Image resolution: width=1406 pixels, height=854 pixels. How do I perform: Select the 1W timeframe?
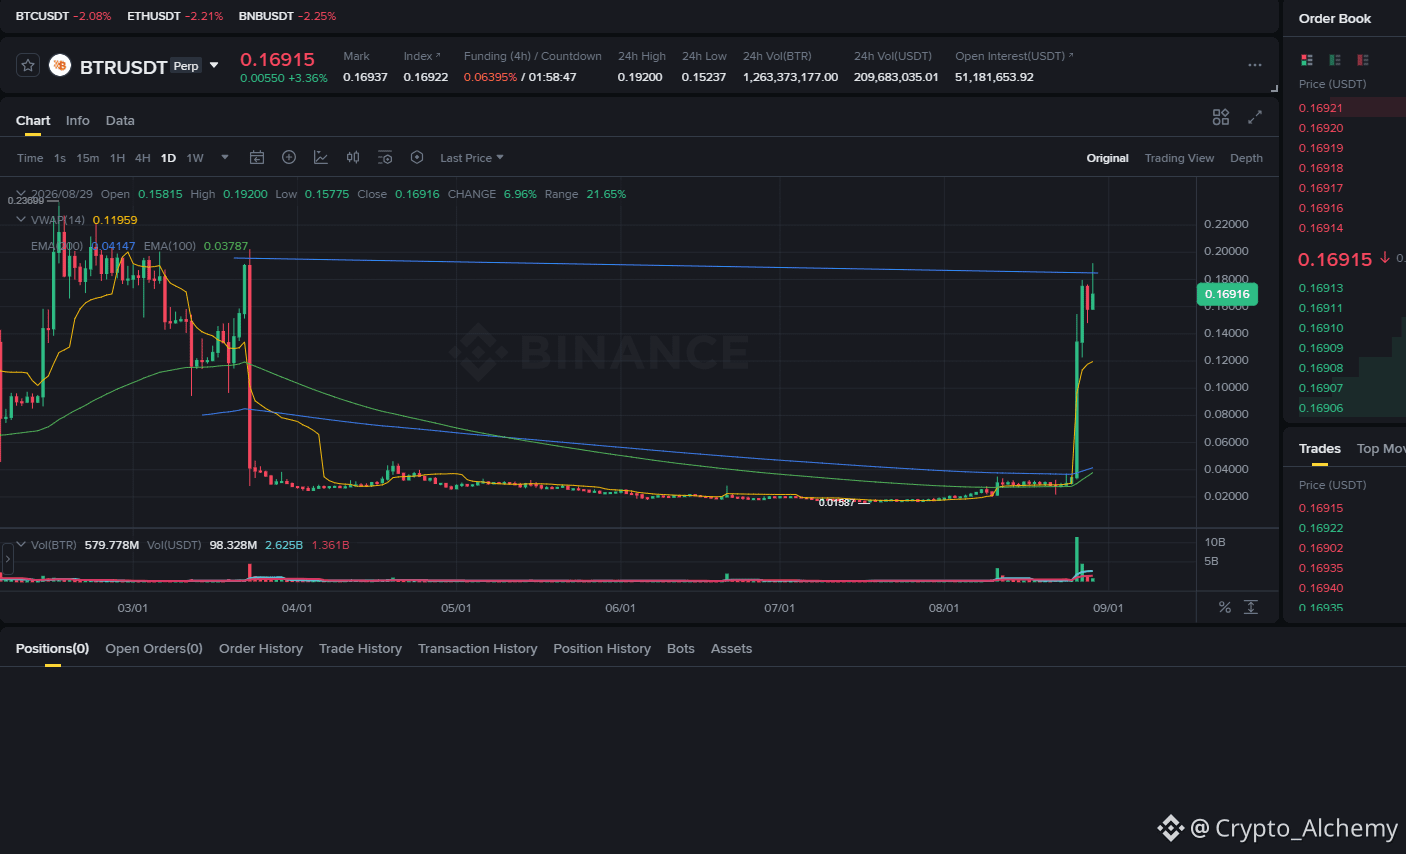(x=195, y=158)
